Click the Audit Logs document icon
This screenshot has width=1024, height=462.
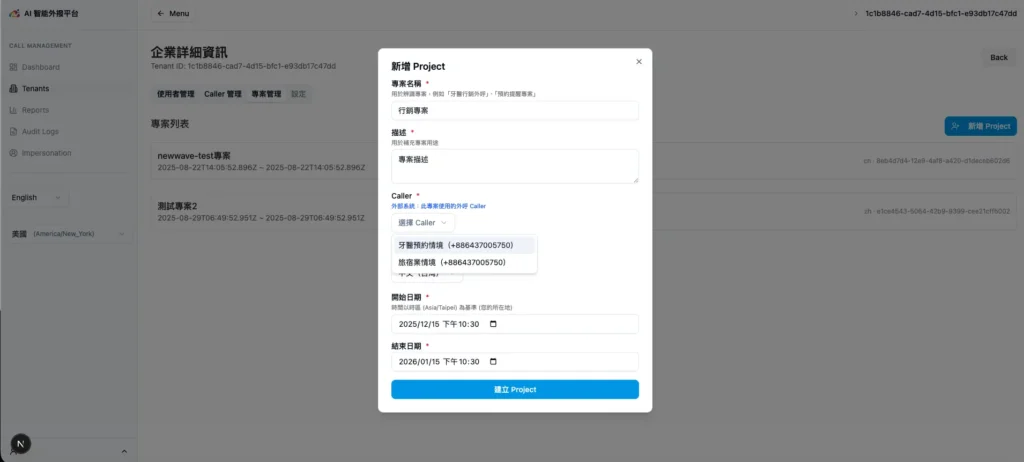tap(13, 131)
